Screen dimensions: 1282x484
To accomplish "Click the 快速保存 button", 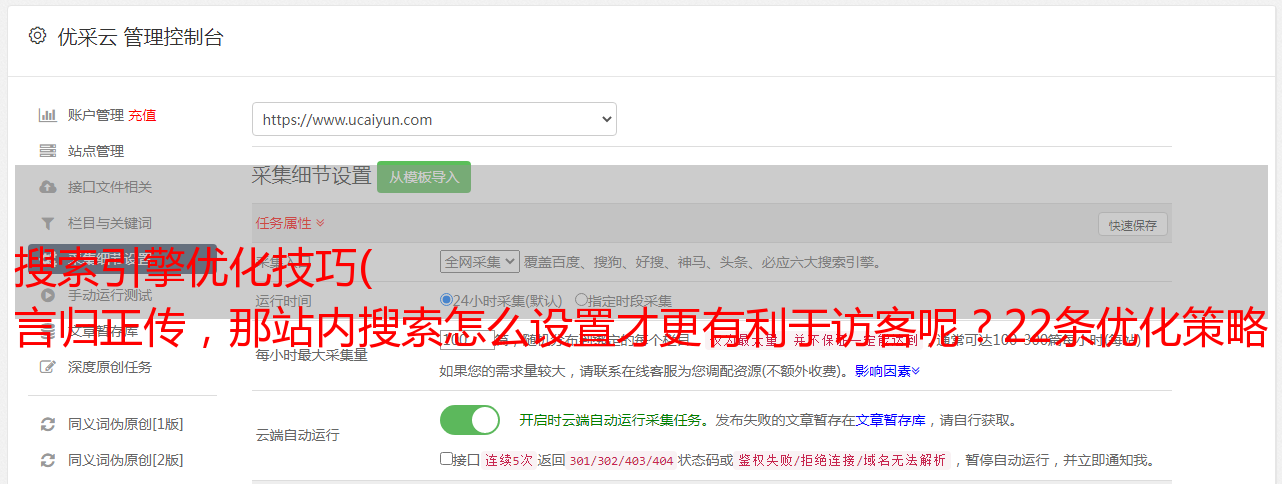I will pyautogui.click(x=1132, y=225).
